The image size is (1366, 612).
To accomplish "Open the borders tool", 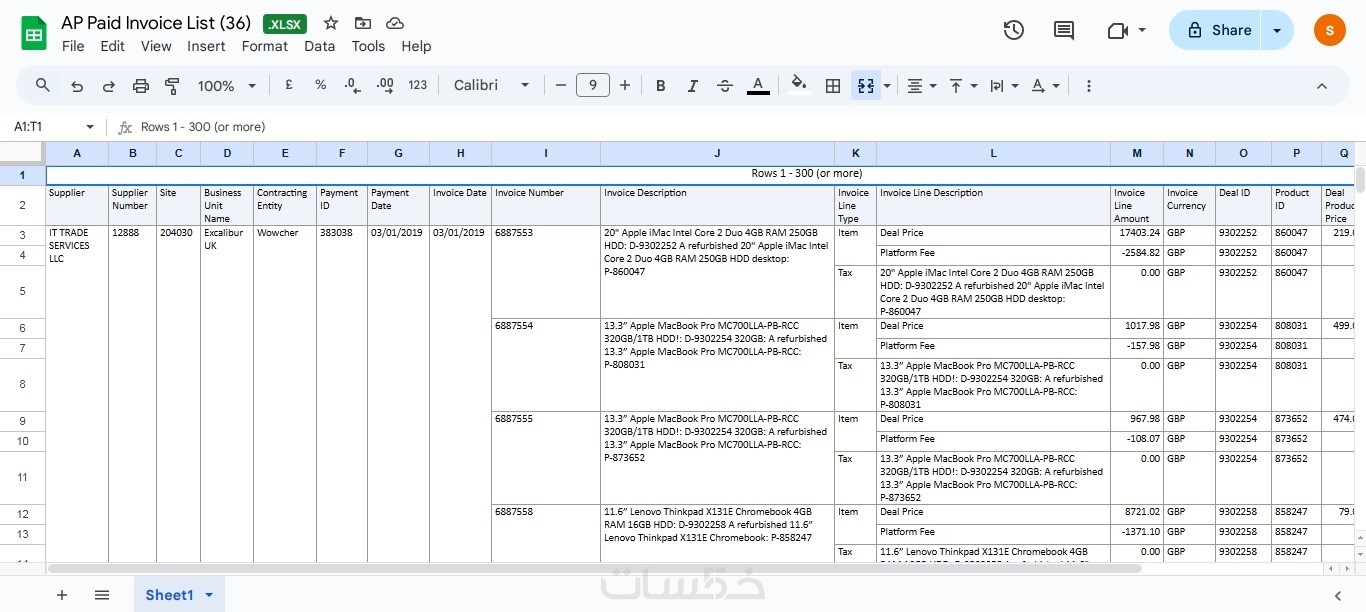I will tap(832, 86).
